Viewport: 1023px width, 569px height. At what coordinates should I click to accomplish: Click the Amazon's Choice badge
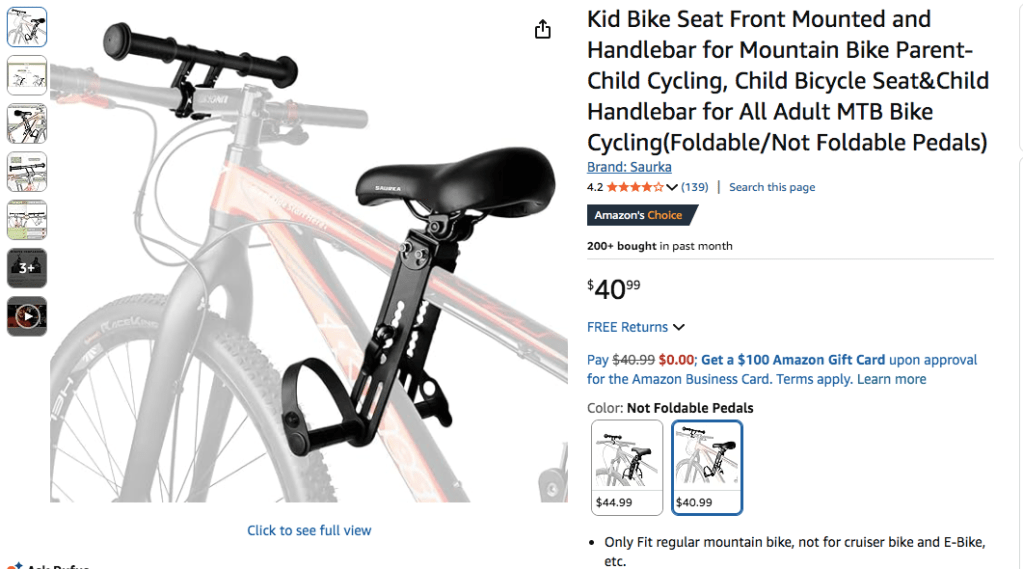tap(639, 215)
